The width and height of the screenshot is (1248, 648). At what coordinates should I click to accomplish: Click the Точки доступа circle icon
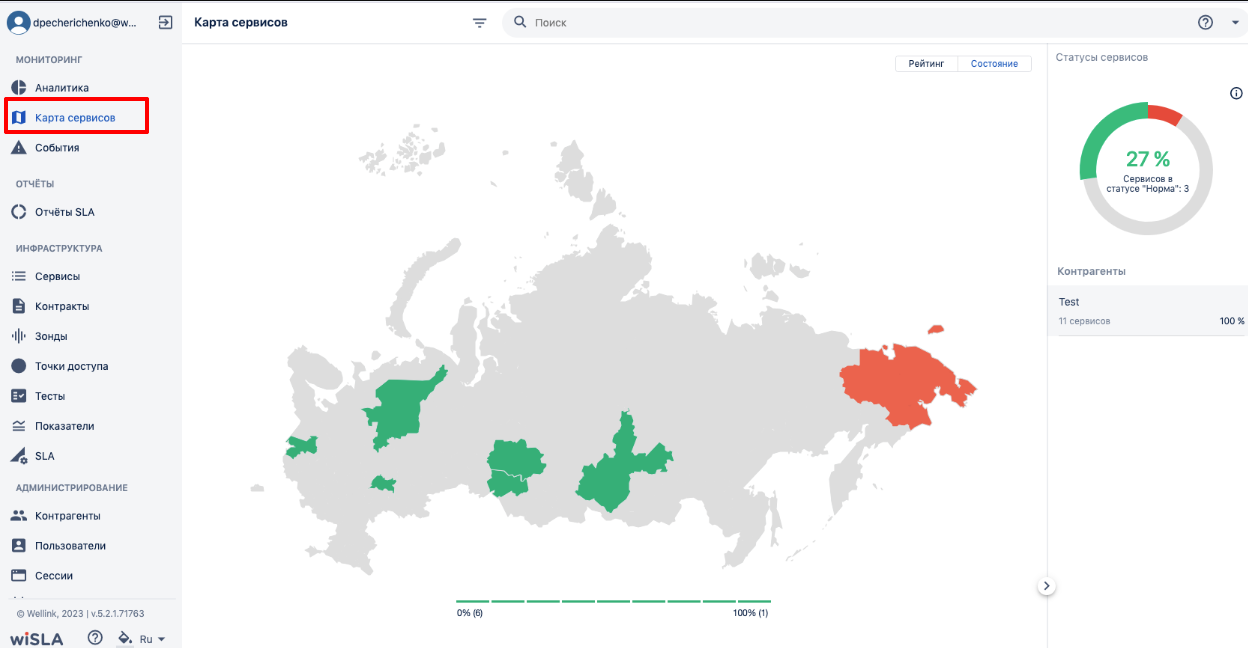click(18, 366)
